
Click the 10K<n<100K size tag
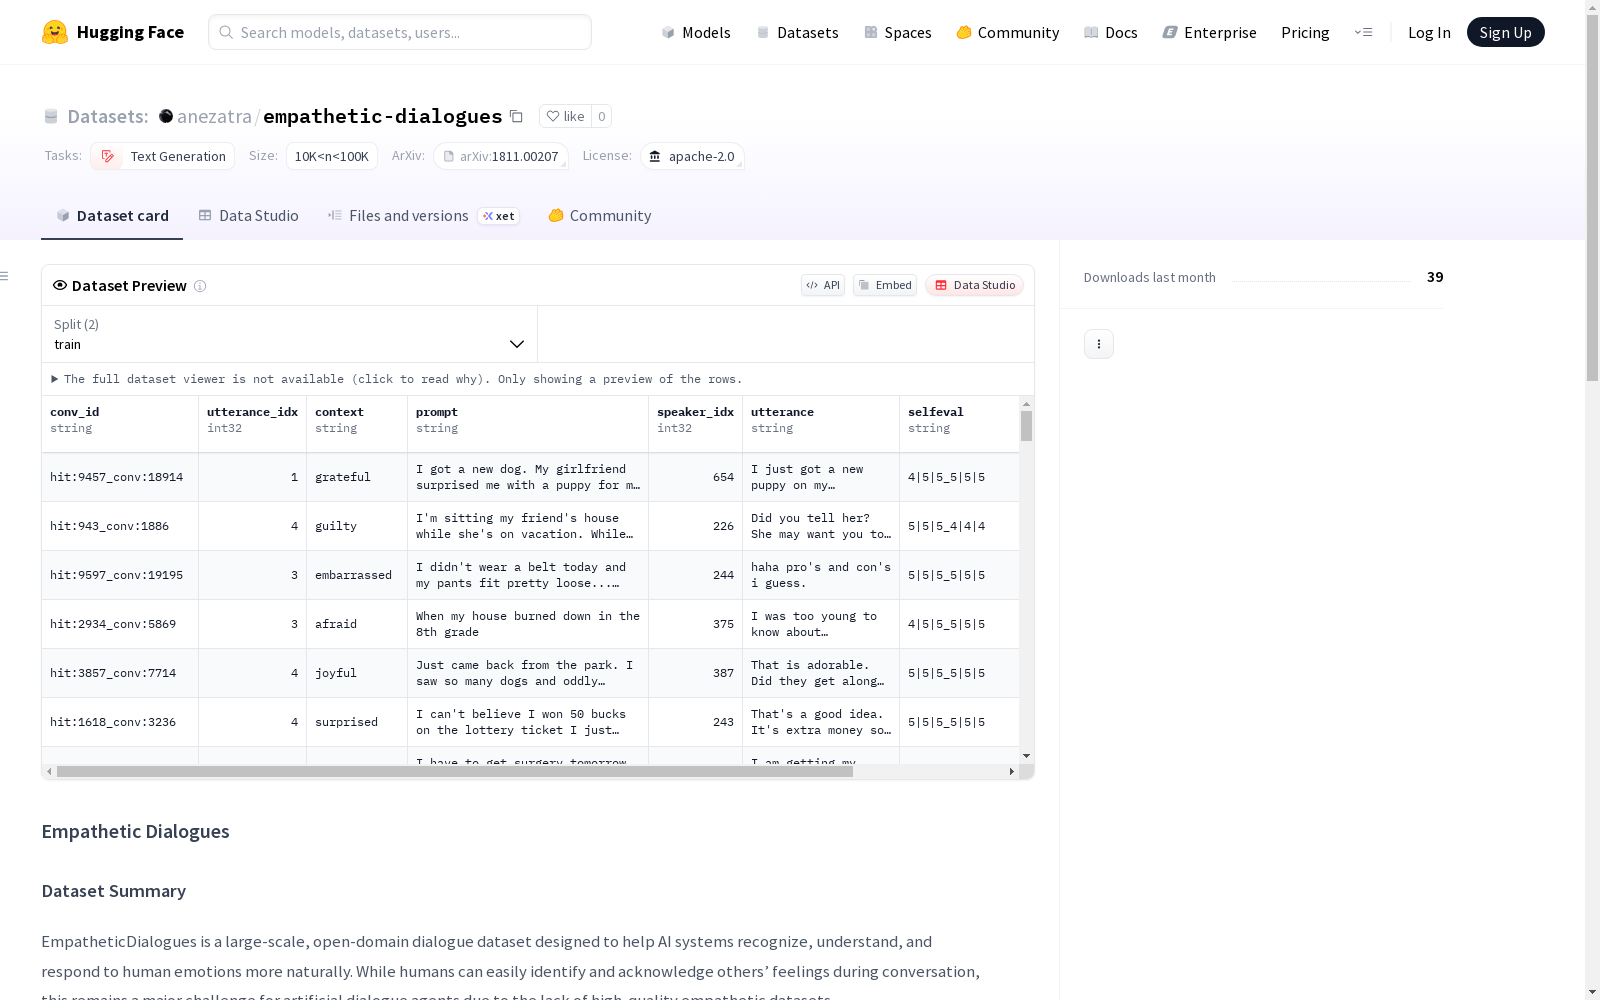(332, 156)
